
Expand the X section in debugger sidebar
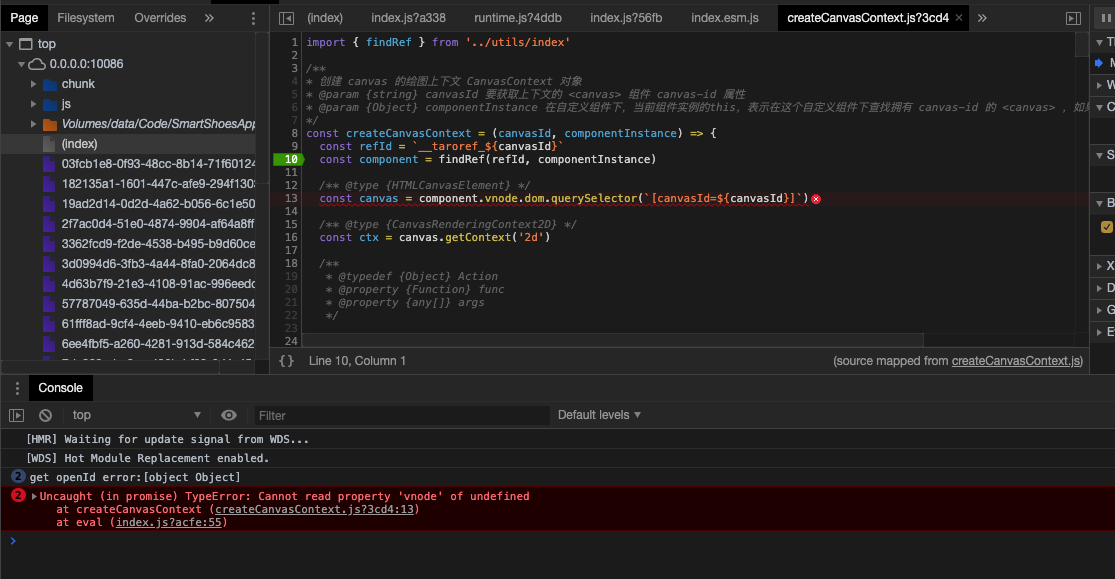1100,266
